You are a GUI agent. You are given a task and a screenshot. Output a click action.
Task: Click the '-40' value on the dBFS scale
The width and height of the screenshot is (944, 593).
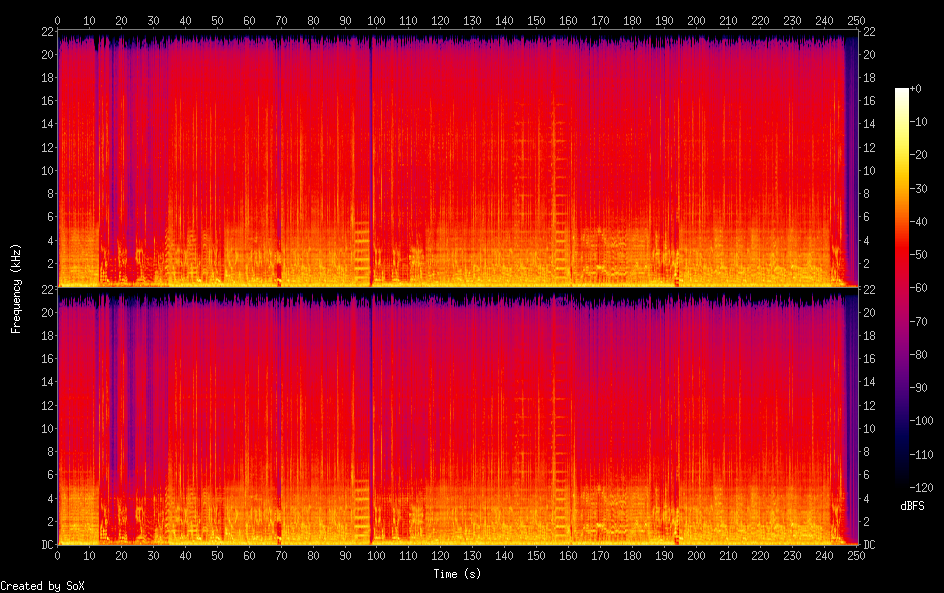[x=918, y=222]
